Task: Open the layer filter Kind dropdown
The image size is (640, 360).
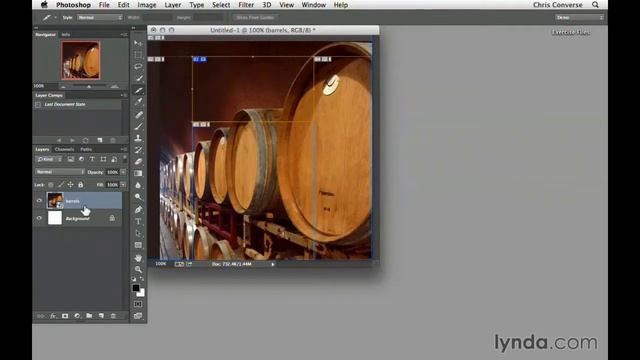Action: (49, 159)
